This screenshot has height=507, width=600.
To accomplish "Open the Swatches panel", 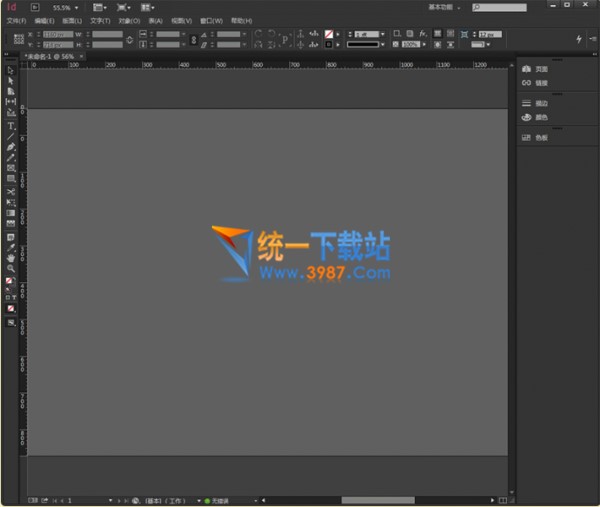I will pos(535,138).
